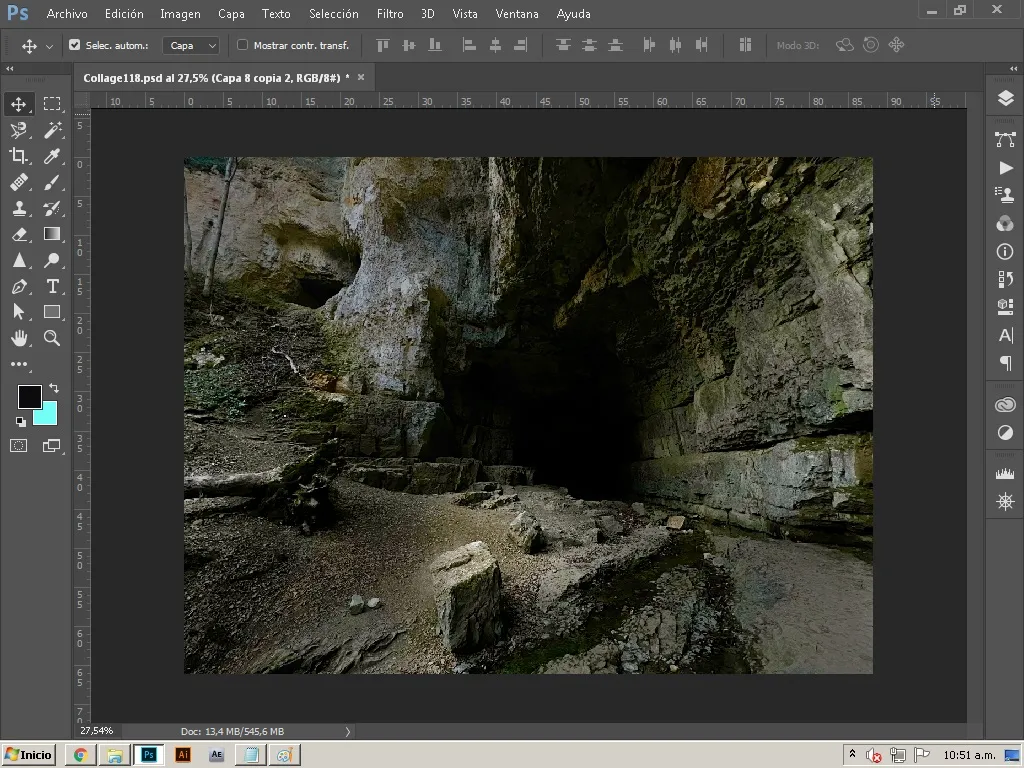Select the Zoom magnifier tool
1024x768 pixels.
(x=52, y=338)
